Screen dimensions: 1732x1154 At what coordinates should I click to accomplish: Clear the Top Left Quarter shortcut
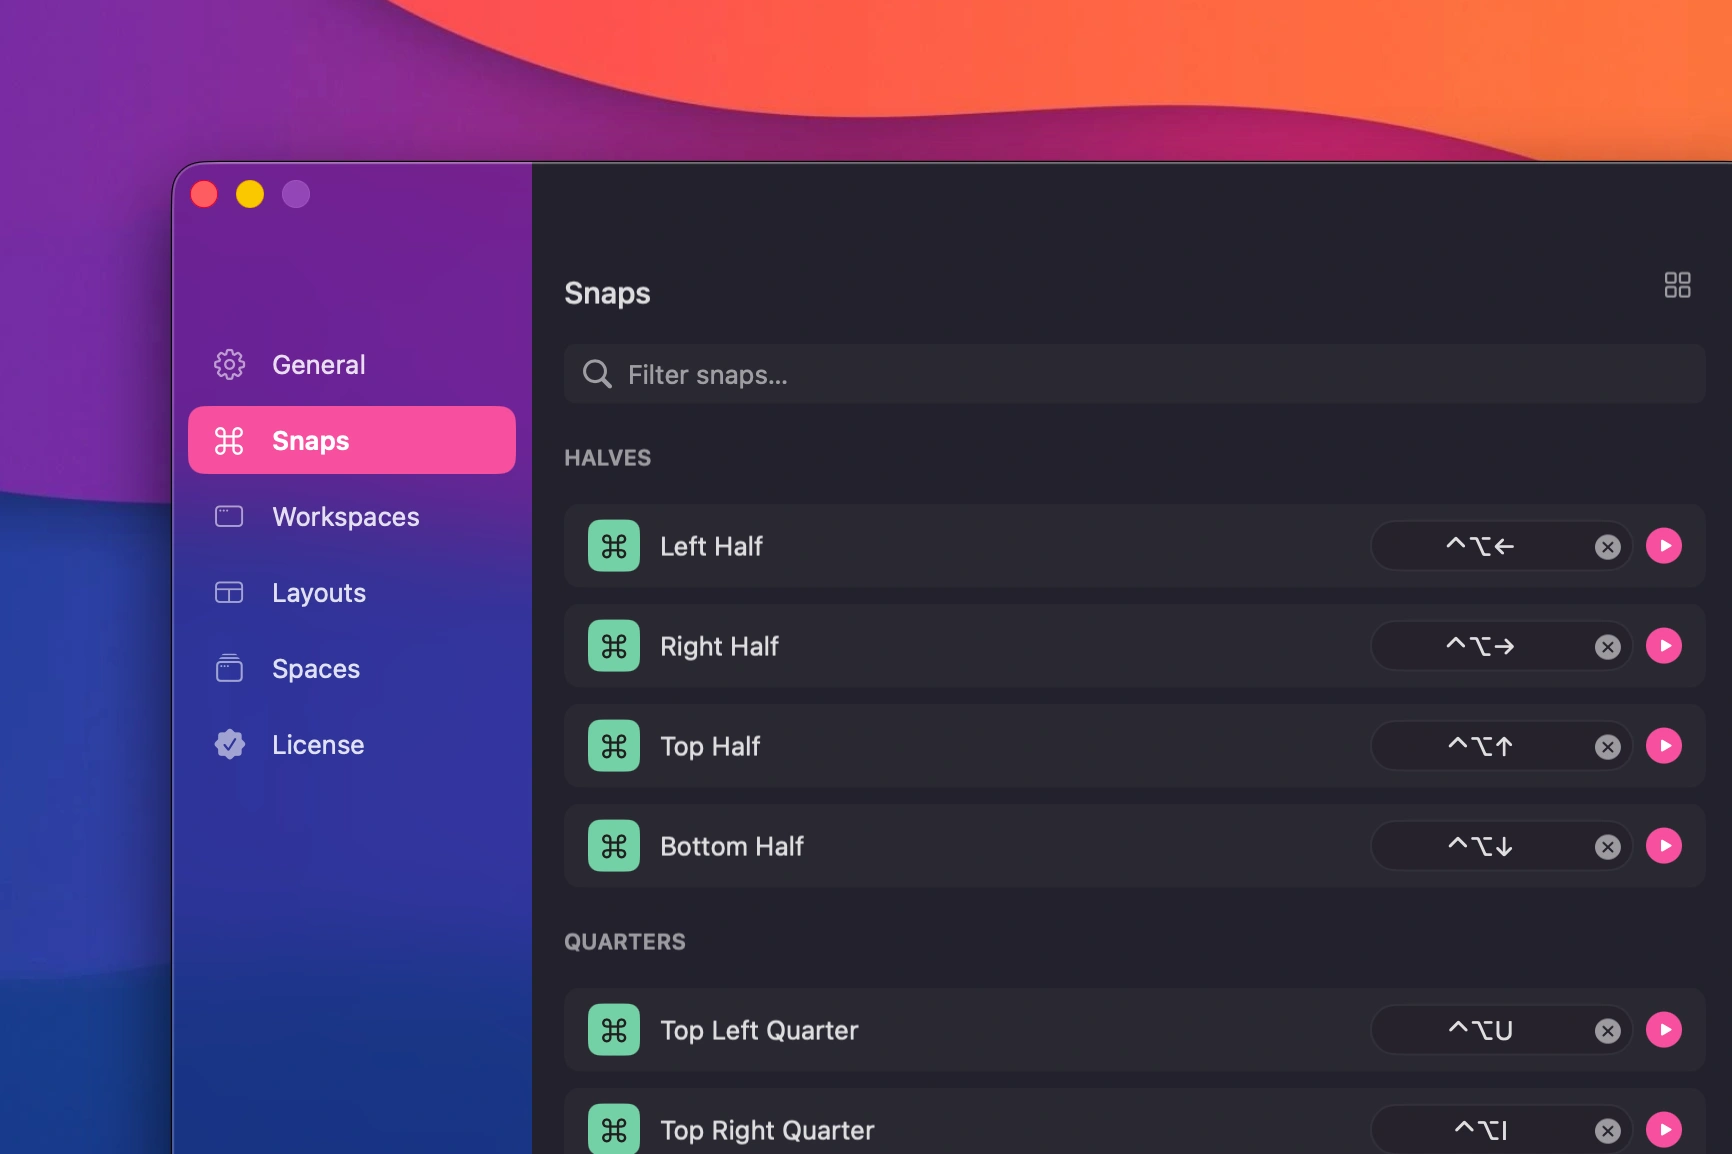pyautogui.click(x=1608, y=1031)
